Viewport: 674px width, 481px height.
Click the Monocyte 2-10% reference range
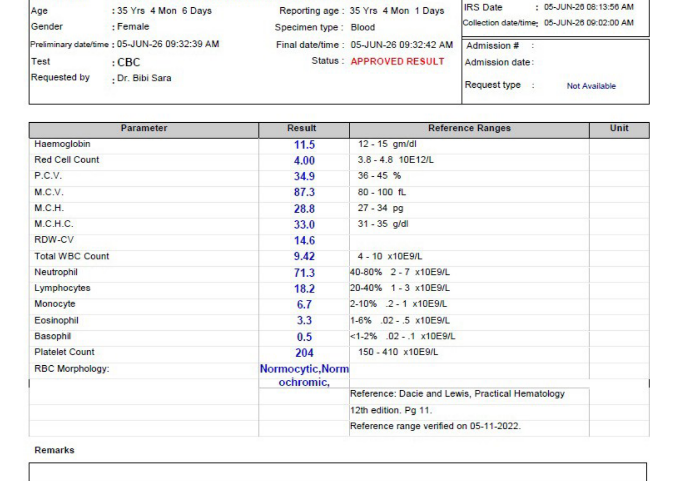pyautogui.click(x=398, y=304)
